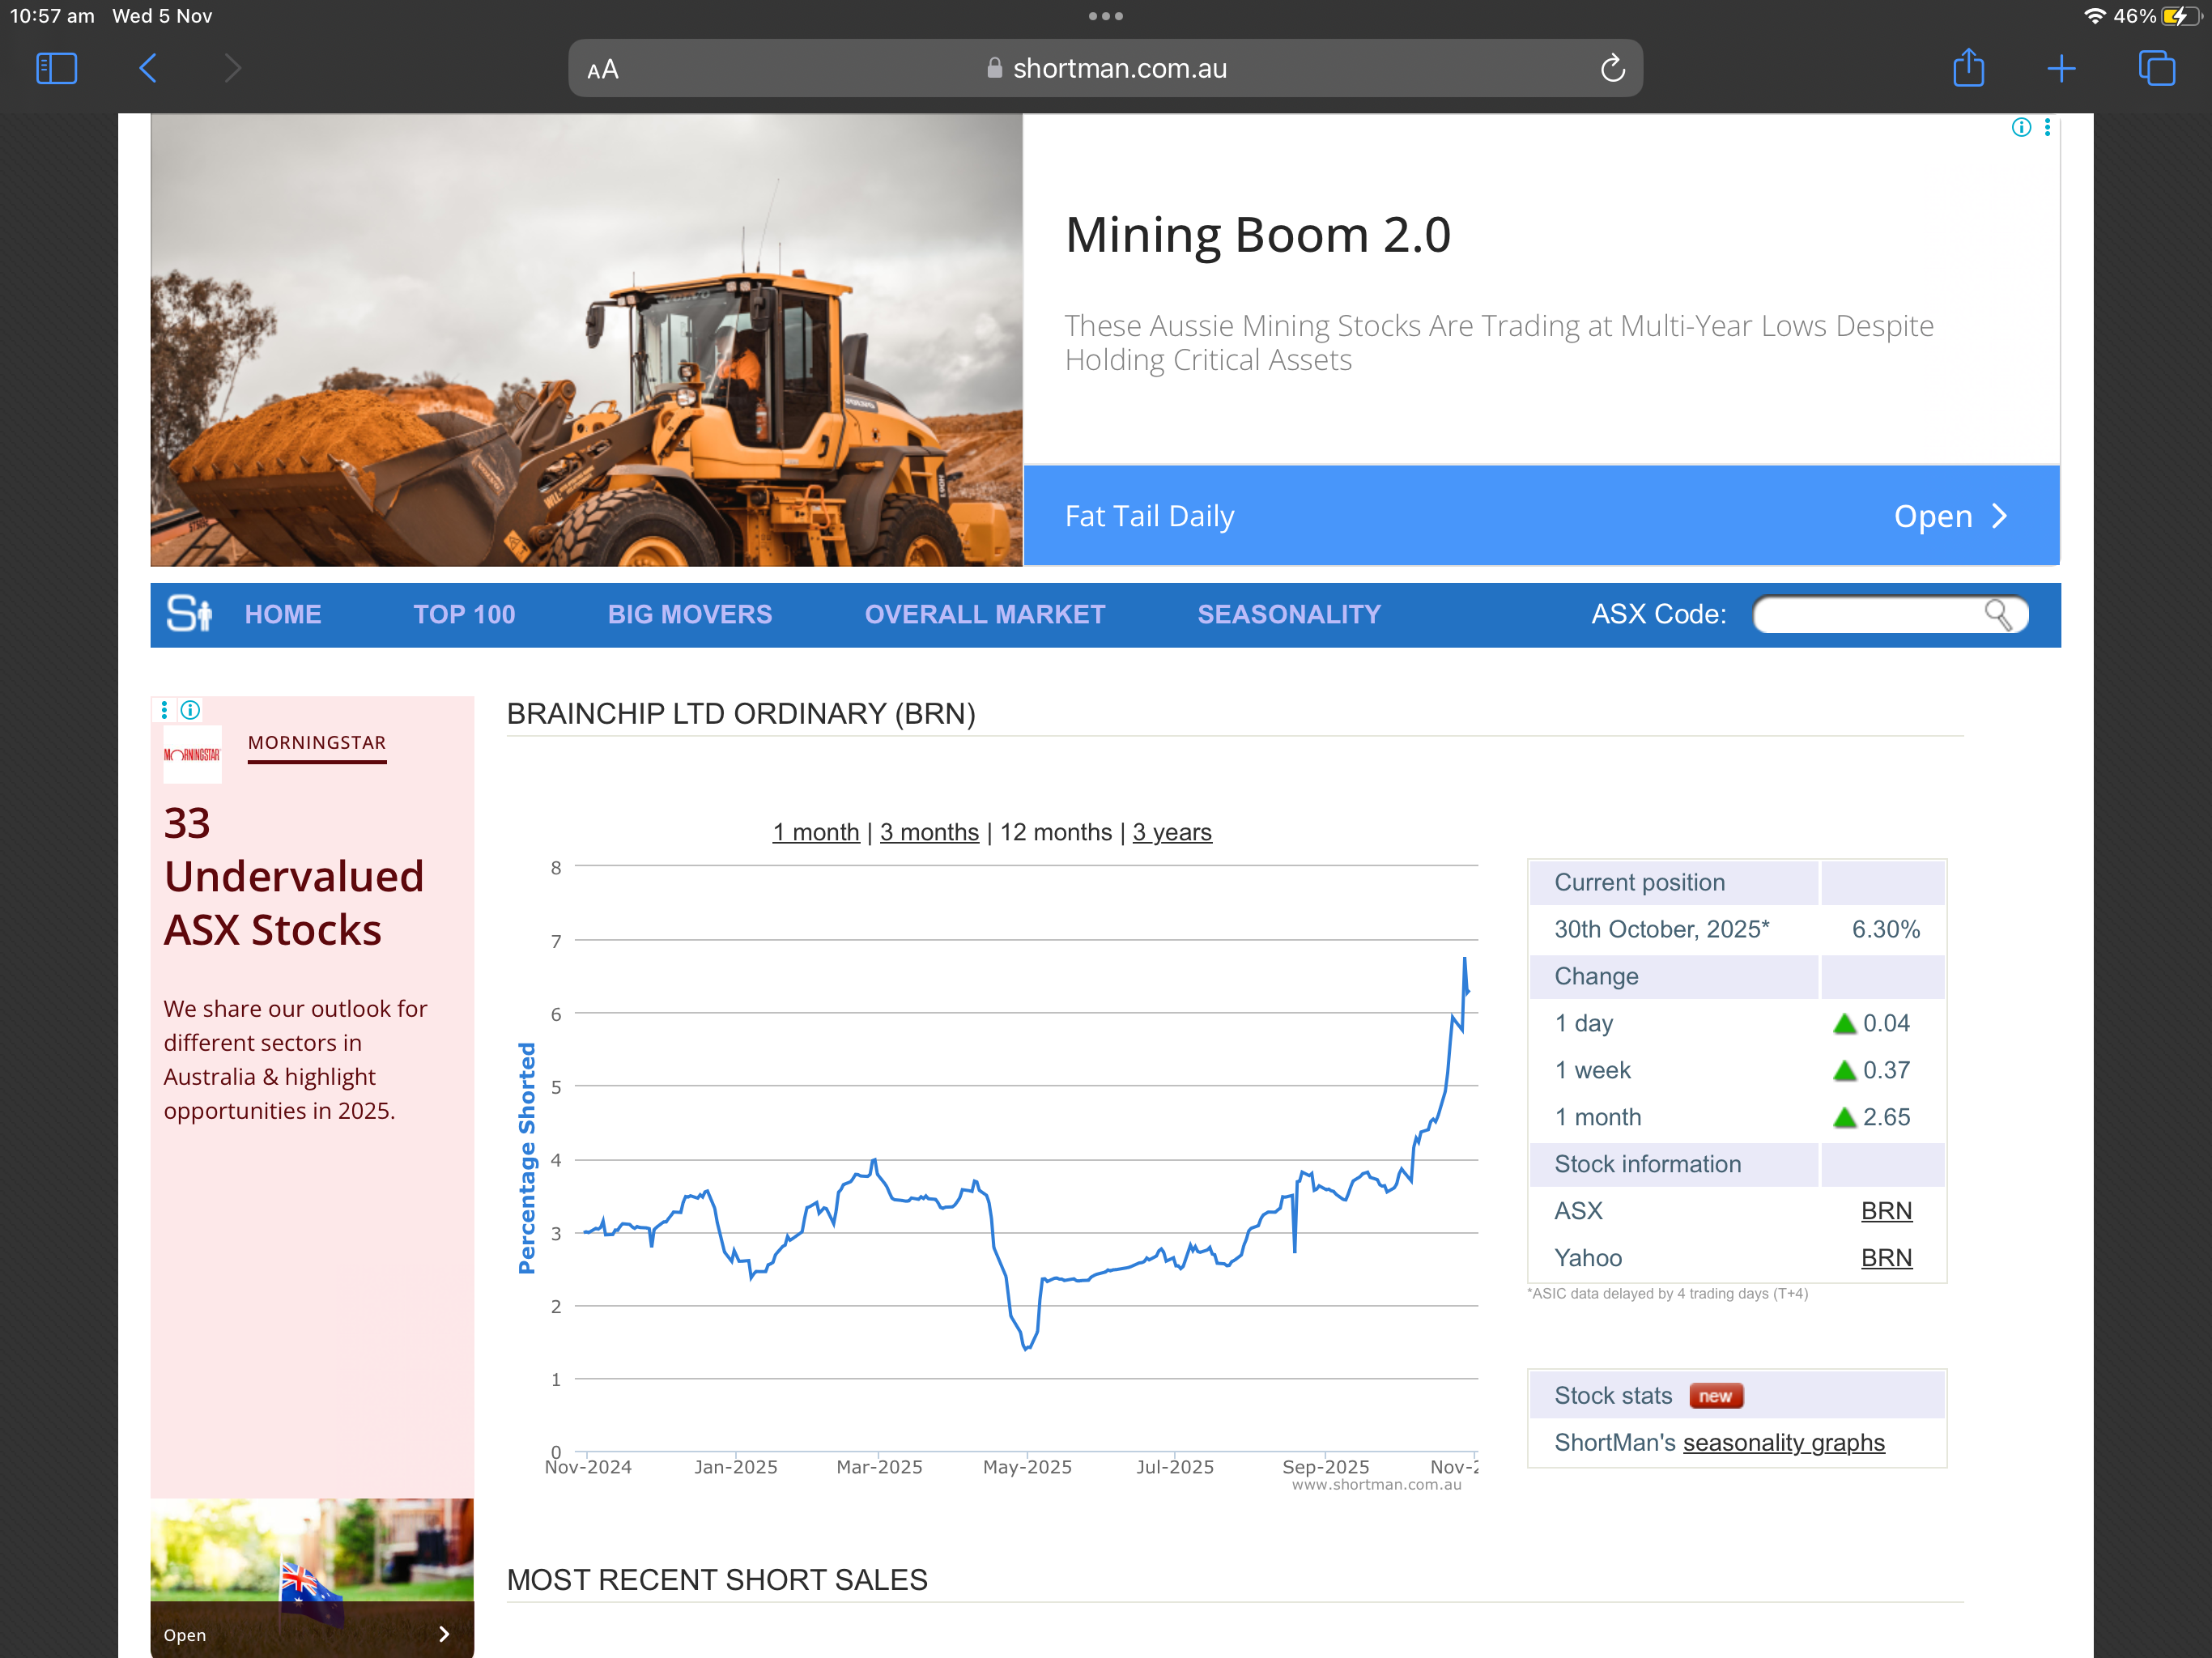This screenshot has width=2212, height=1658.
Task: Click the ad info icon on mining banner
Action: pos(2021,127)
